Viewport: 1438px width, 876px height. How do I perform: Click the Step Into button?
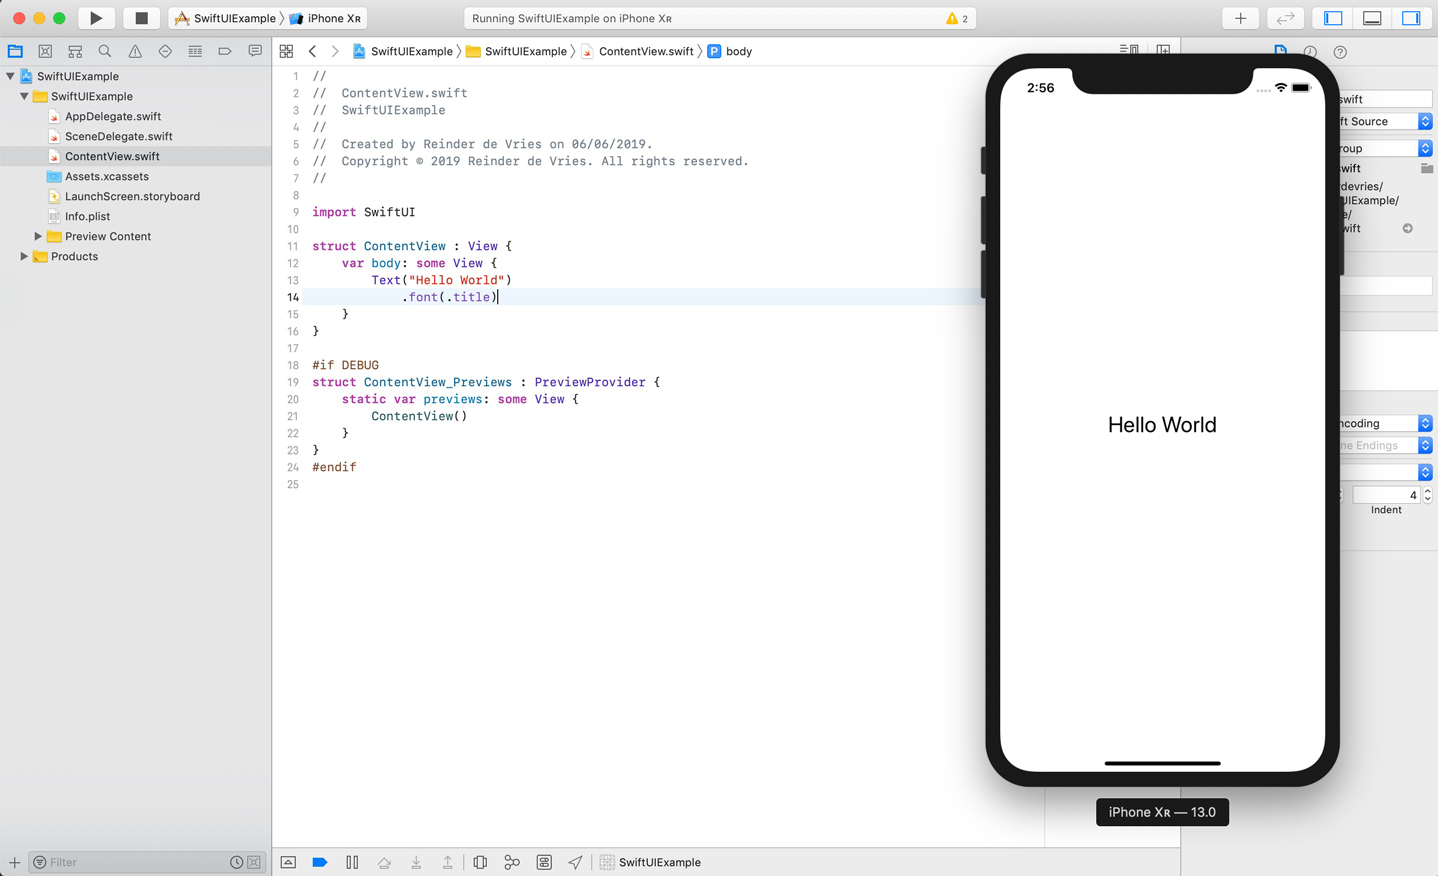click(416, 862)
